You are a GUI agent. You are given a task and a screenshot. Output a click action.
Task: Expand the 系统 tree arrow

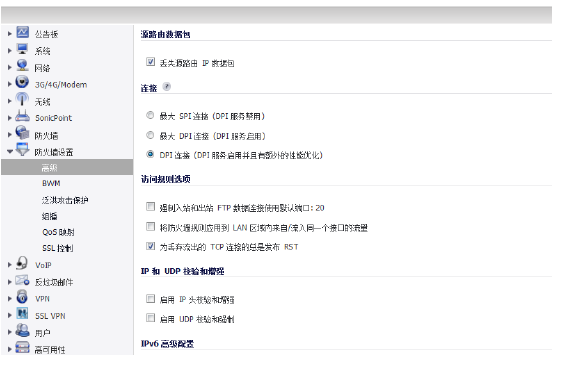point(10,51)
